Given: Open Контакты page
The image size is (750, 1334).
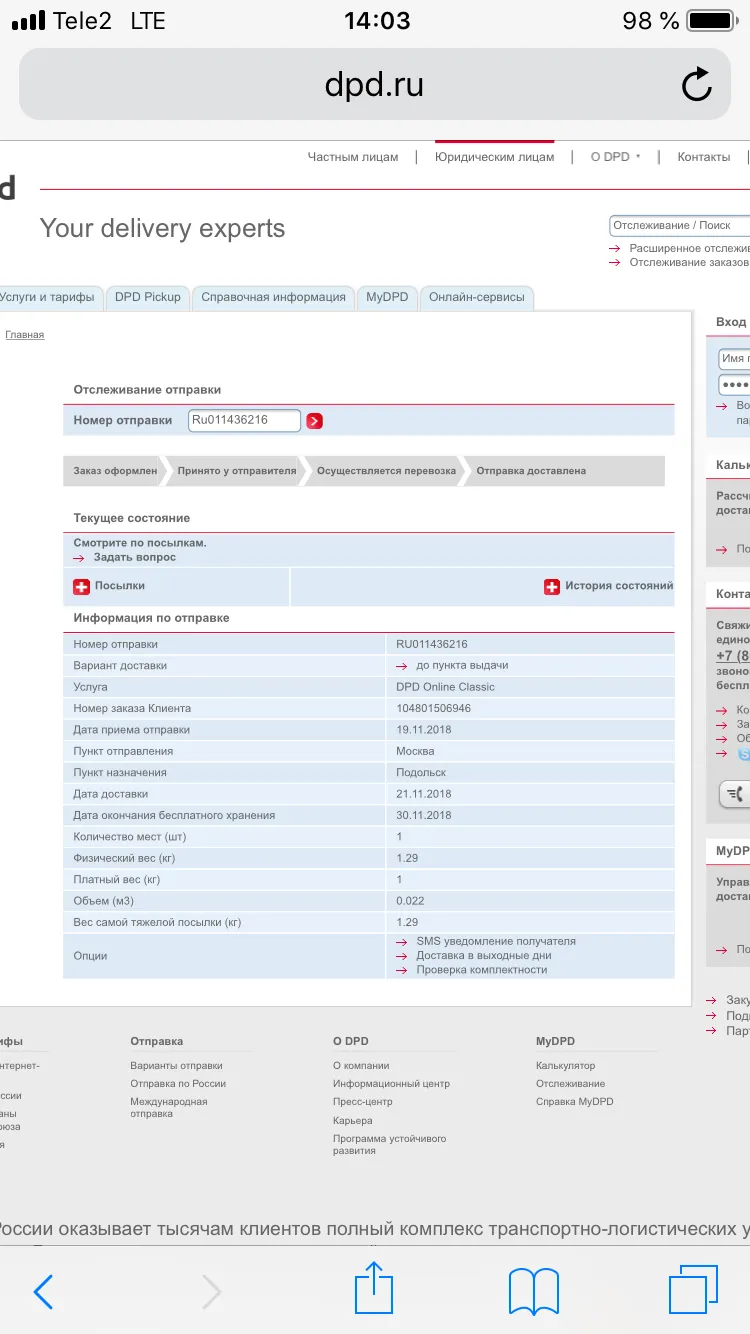Looking at the screenshot, I should click(x=704, y=157).
